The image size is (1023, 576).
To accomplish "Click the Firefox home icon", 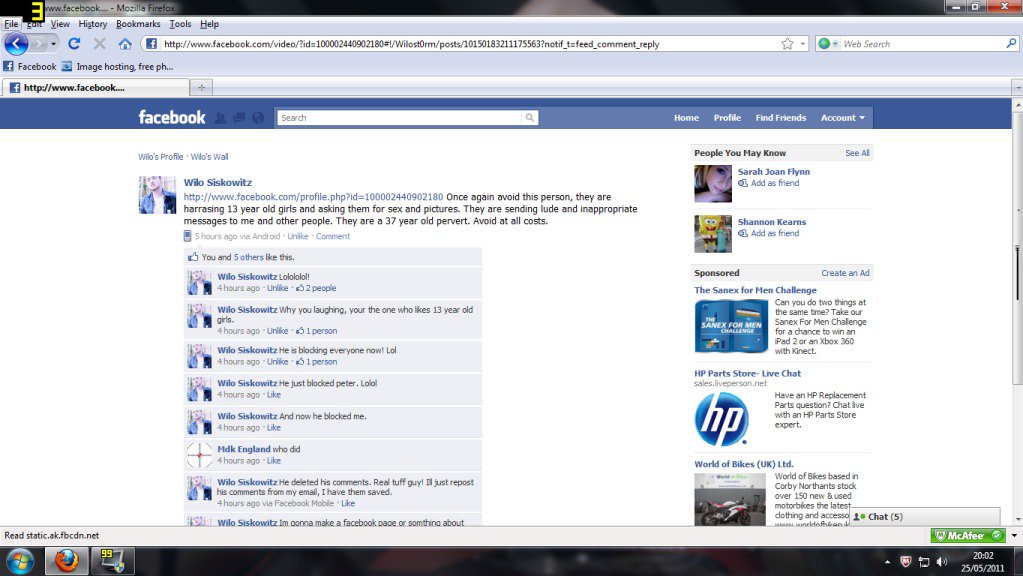I will (x=125, y=44).
